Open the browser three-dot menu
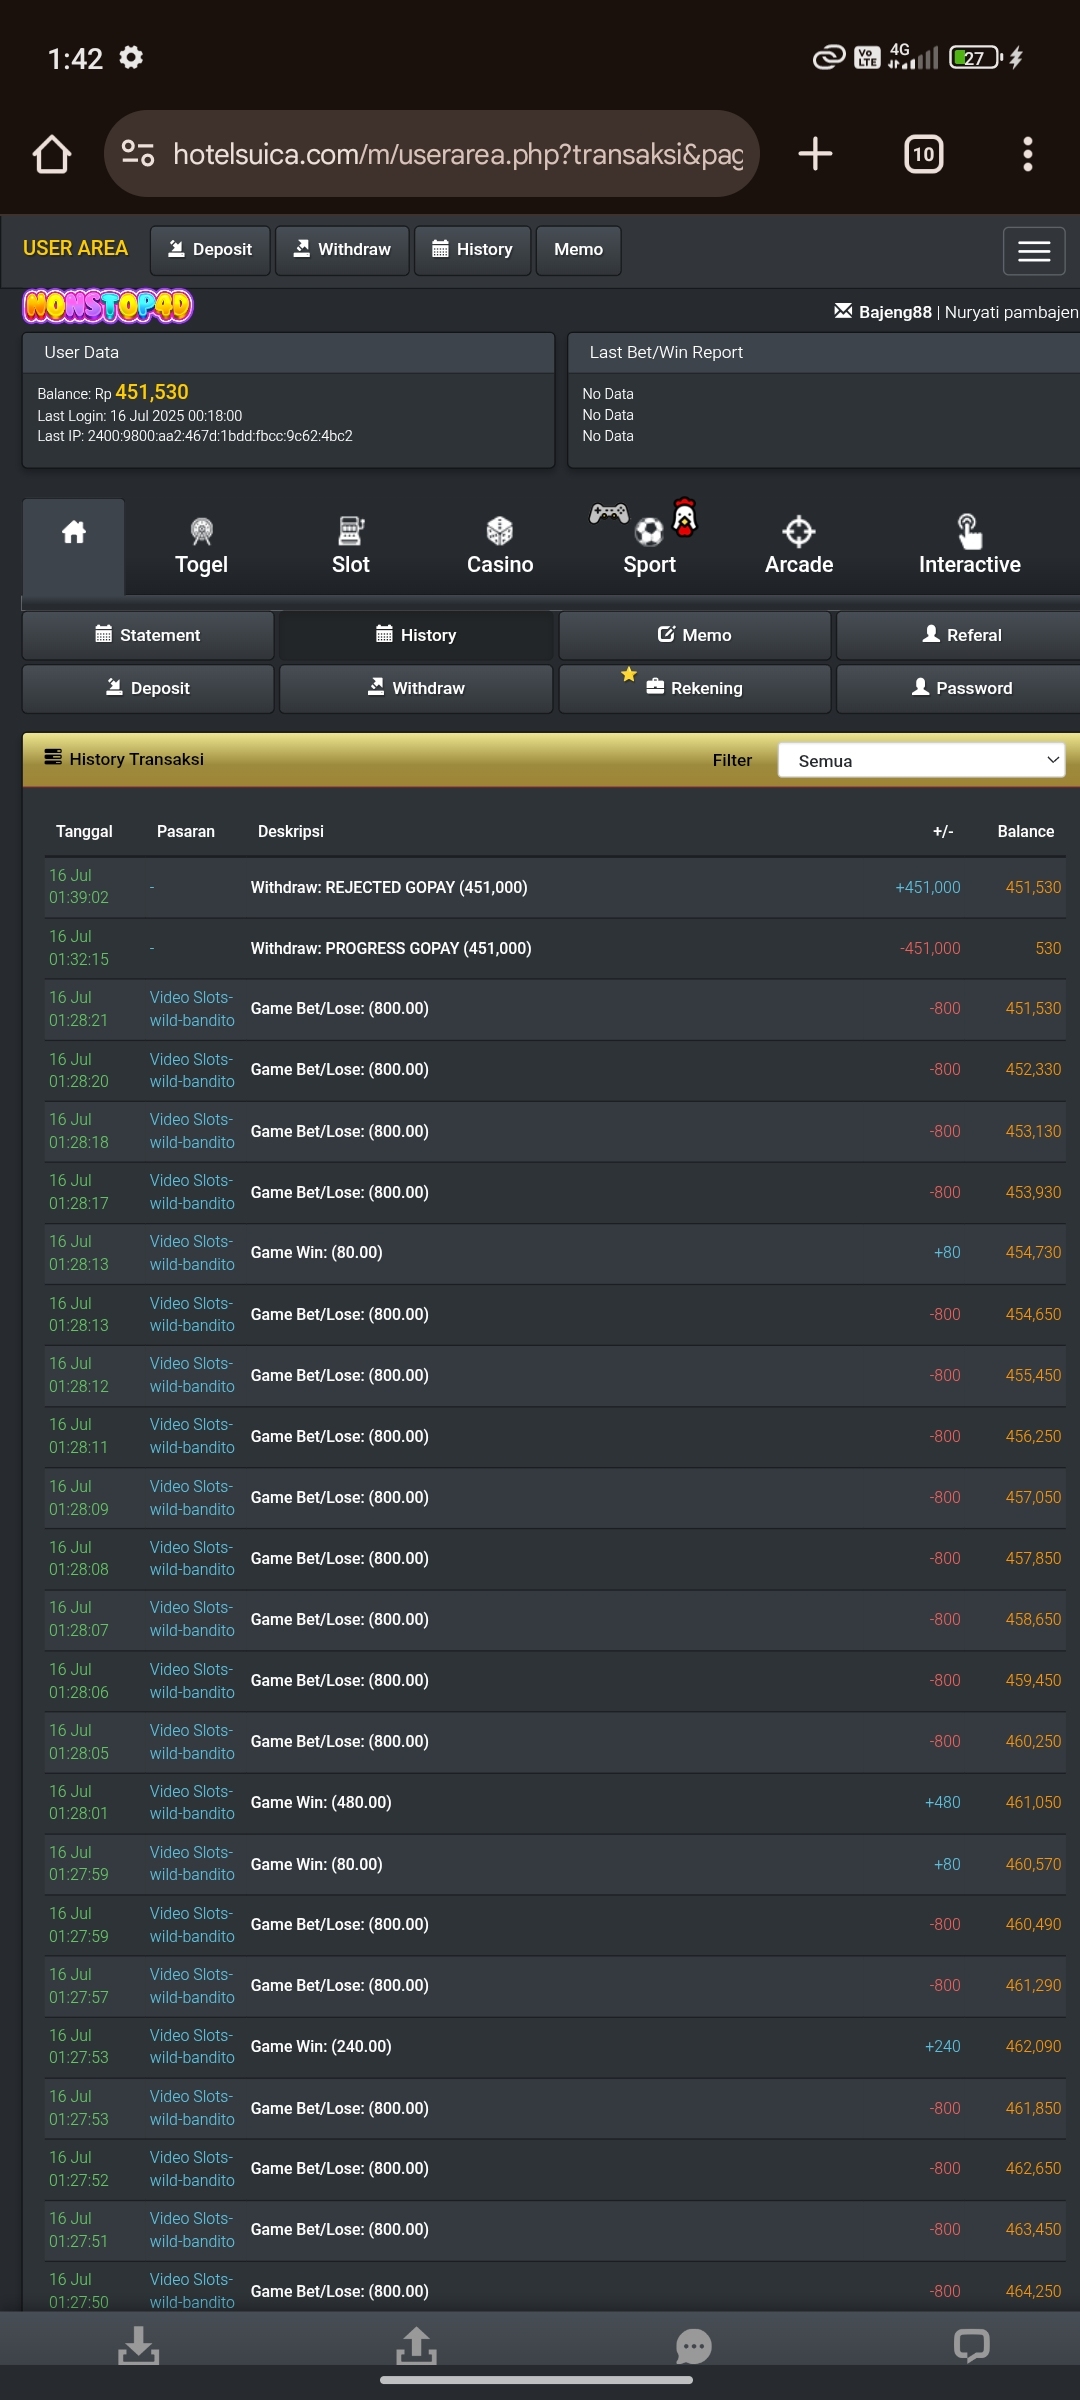 tap(1027, 154)
